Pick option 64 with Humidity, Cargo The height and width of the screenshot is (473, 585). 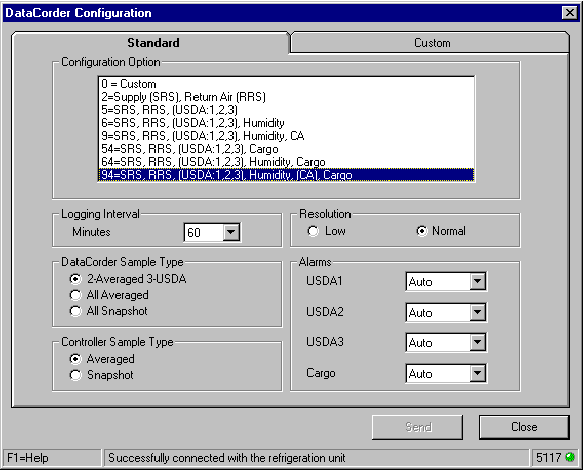(x=286, y=162)
